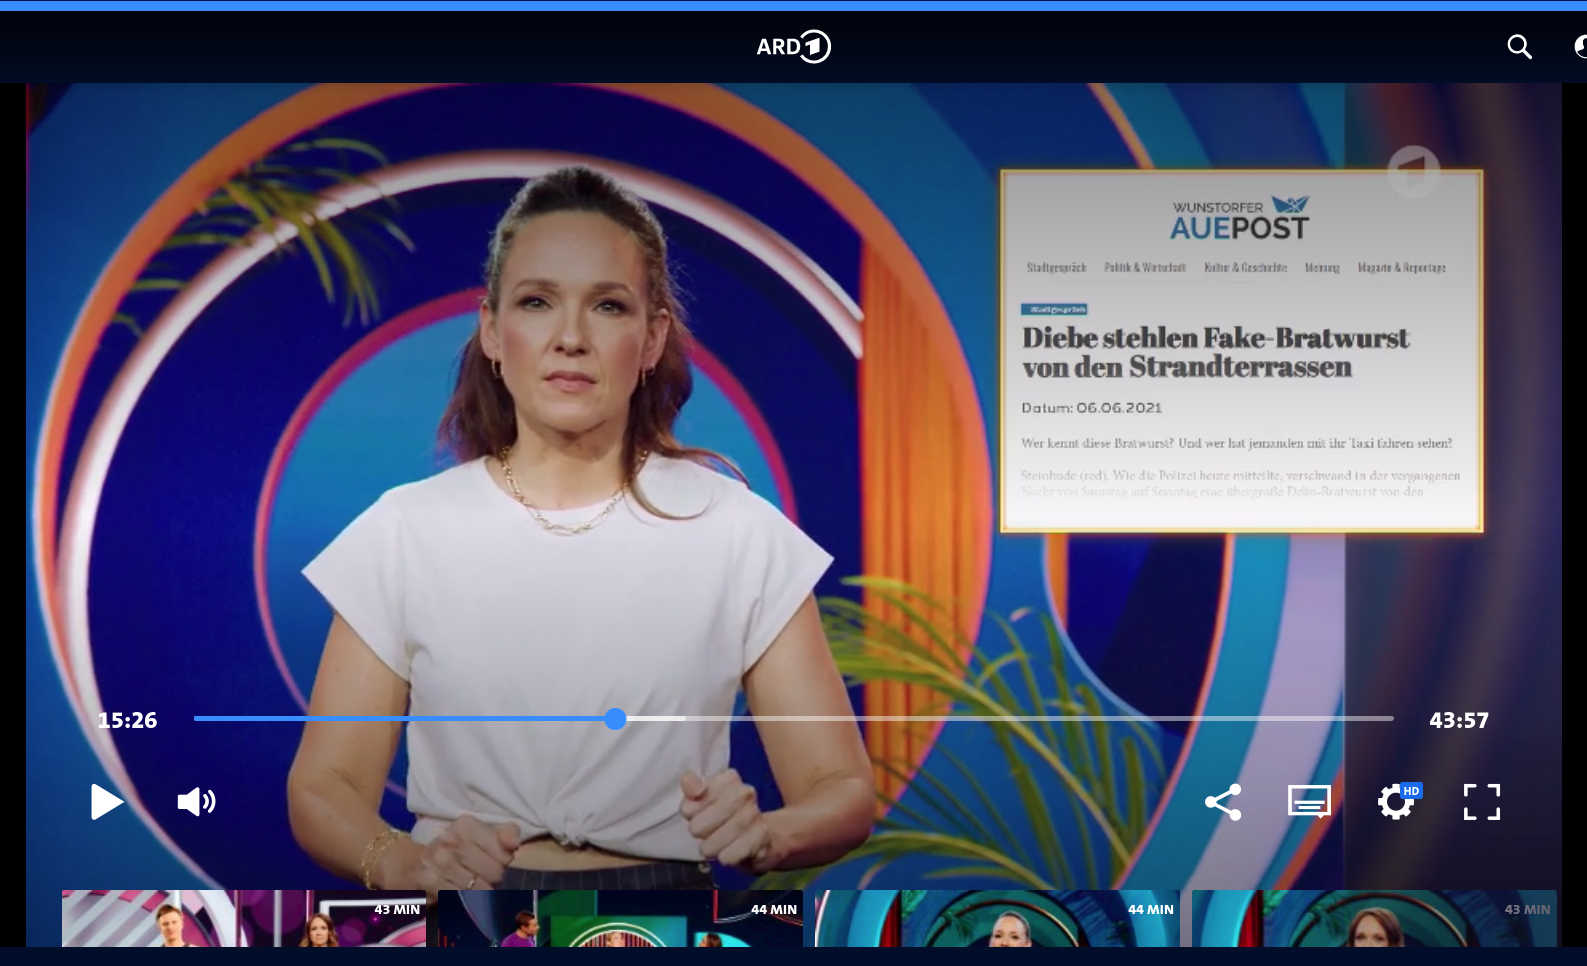Toggle subtitles on the player
The image size is (1587, 966).
pyautogui.click(x=1309, y=801)
